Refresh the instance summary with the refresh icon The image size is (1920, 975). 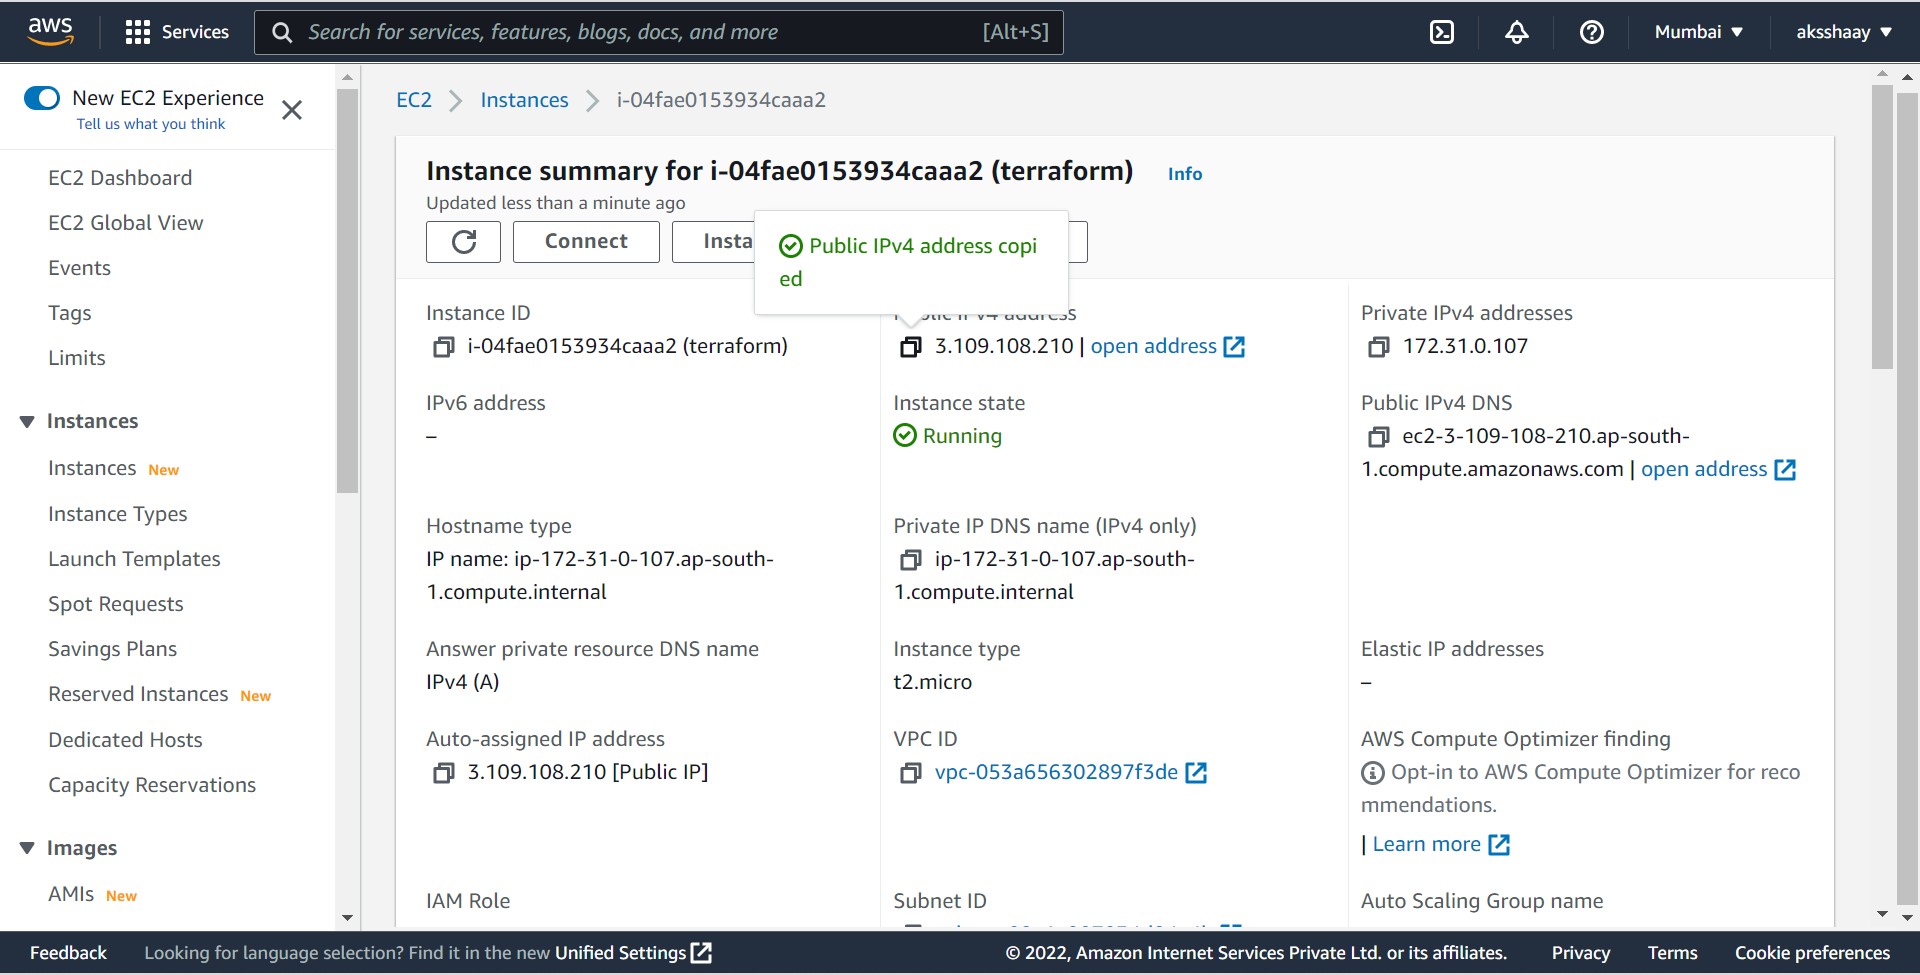(463, 241)
